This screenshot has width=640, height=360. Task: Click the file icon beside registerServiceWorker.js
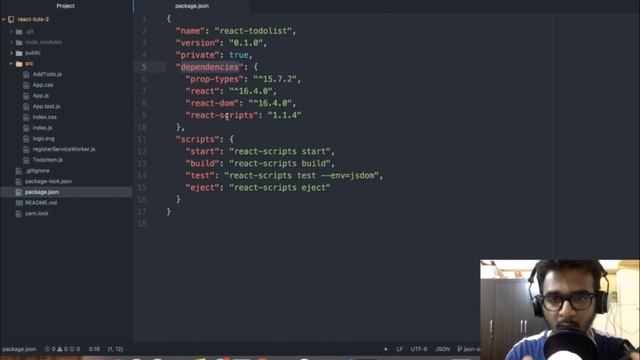[x=26, y=149]
